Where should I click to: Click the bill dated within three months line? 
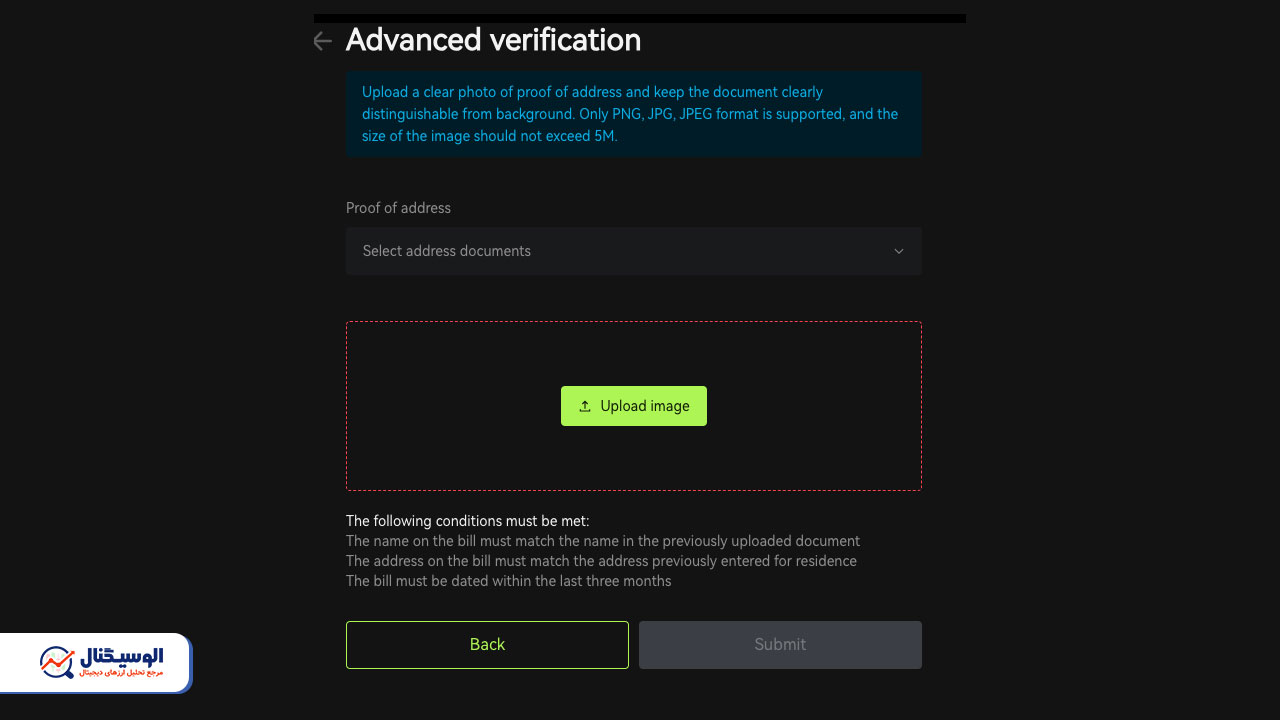[509, 581]
